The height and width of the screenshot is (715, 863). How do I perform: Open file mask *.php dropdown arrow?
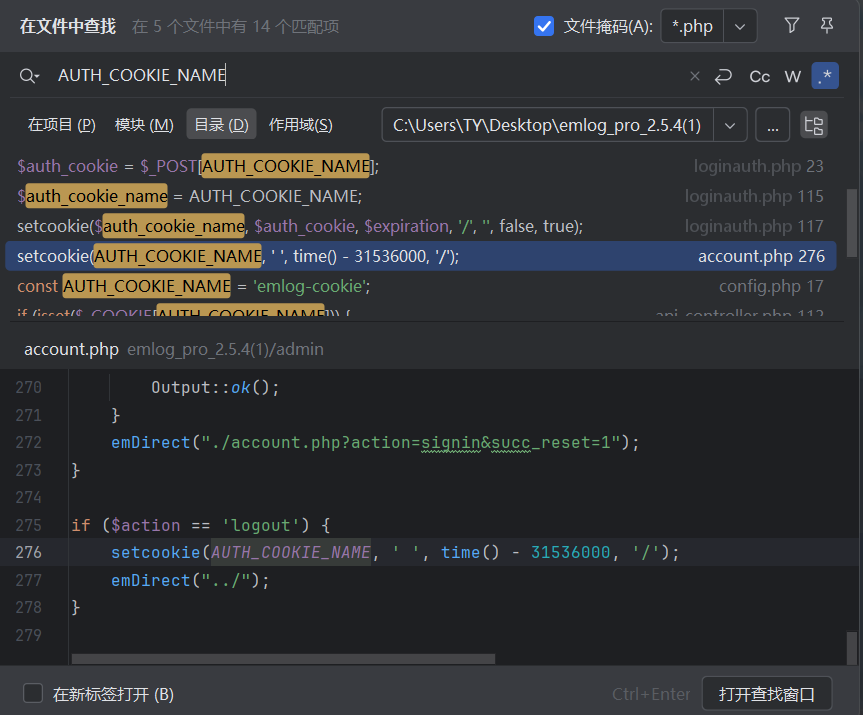point(740,26)
